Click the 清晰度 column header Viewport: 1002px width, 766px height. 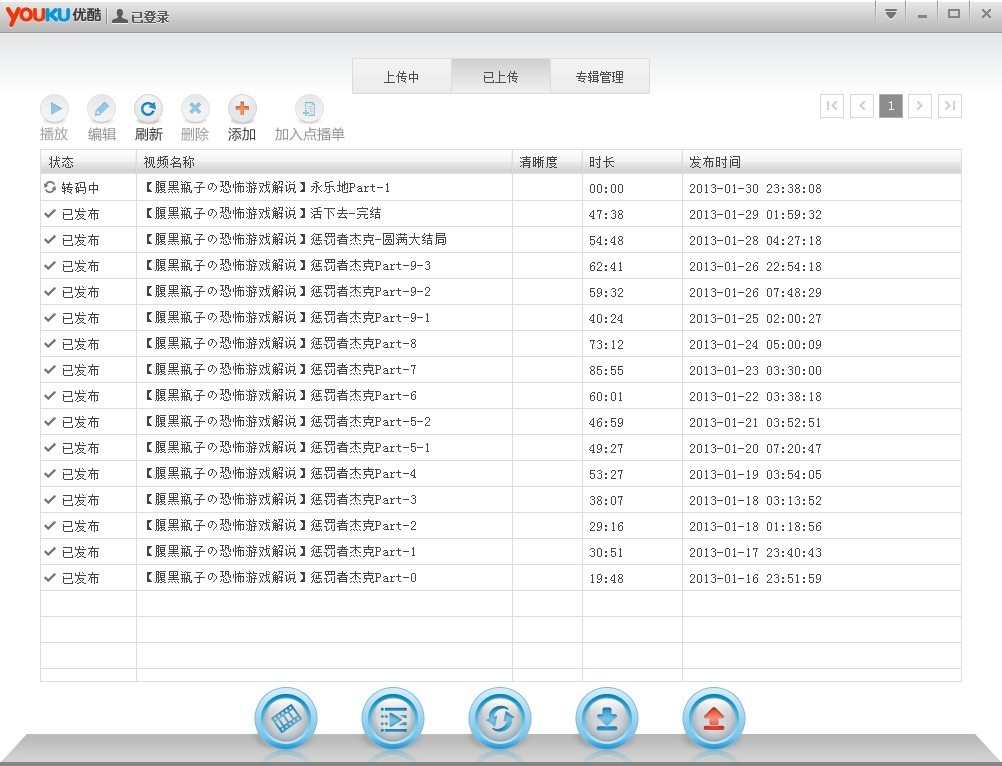point(548,162)
